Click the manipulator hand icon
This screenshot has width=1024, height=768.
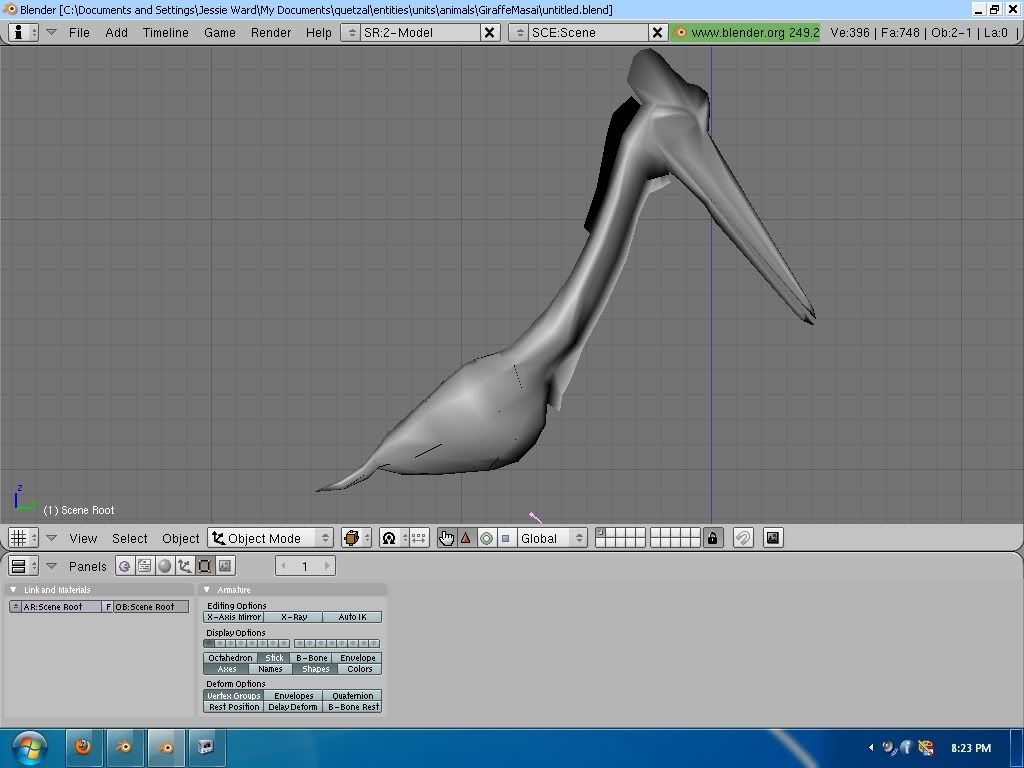pos(446,538)
